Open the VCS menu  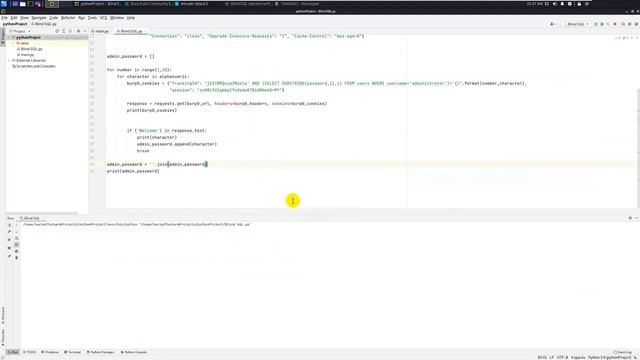[x=103, y=18]
